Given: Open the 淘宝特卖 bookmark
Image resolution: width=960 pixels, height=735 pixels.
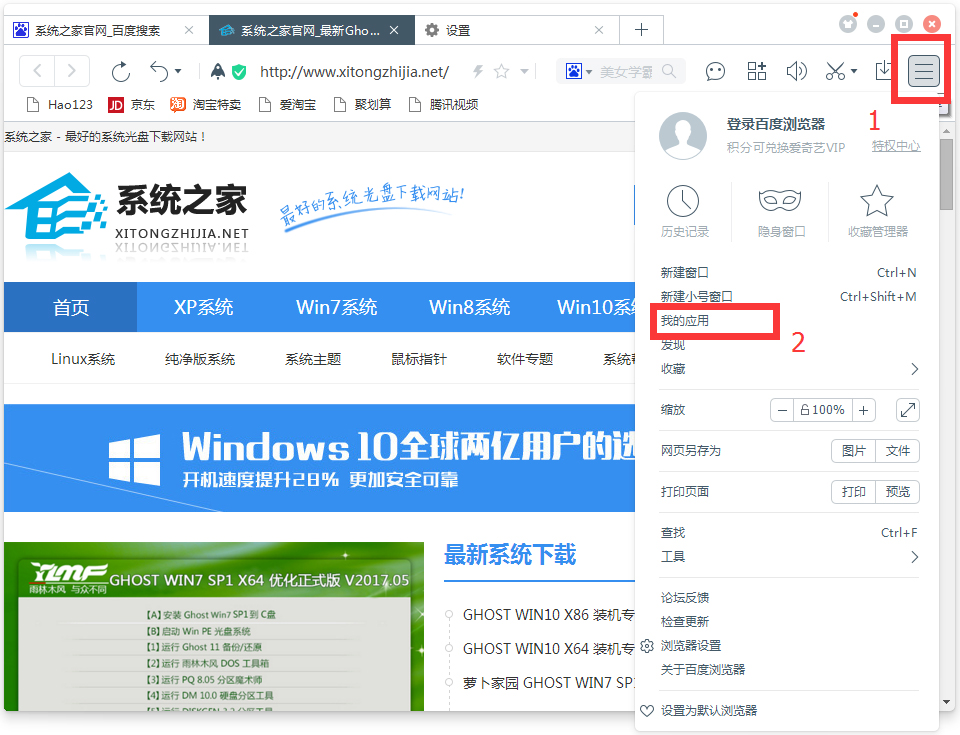Looking at the screenshot, I should [206, 105].
